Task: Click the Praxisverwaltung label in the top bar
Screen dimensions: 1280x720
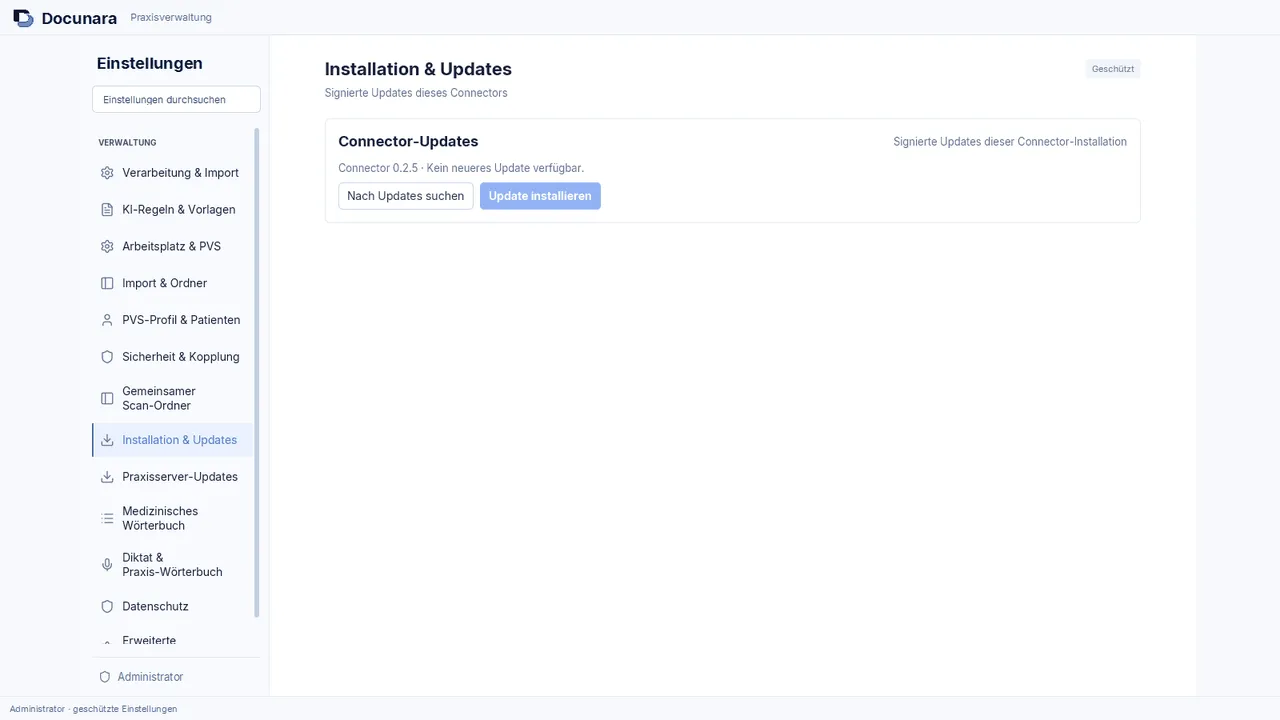Action: (x=171, y=18)
